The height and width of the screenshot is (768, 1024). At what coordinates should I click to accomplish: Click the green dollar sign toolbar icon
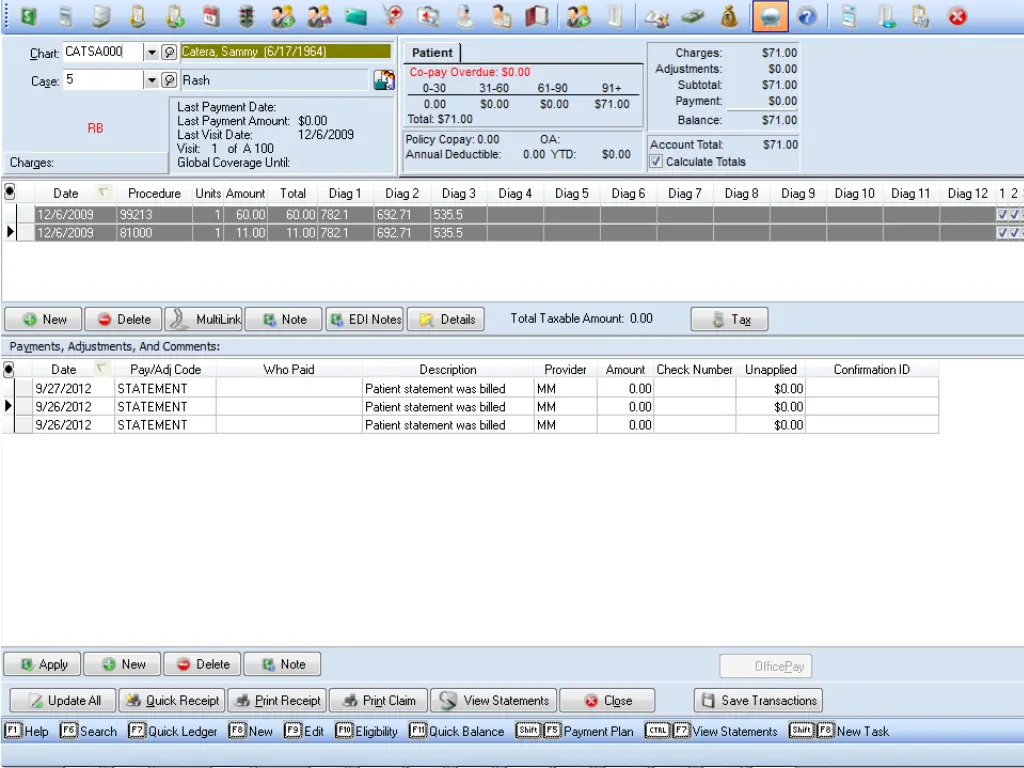point(28,16)
